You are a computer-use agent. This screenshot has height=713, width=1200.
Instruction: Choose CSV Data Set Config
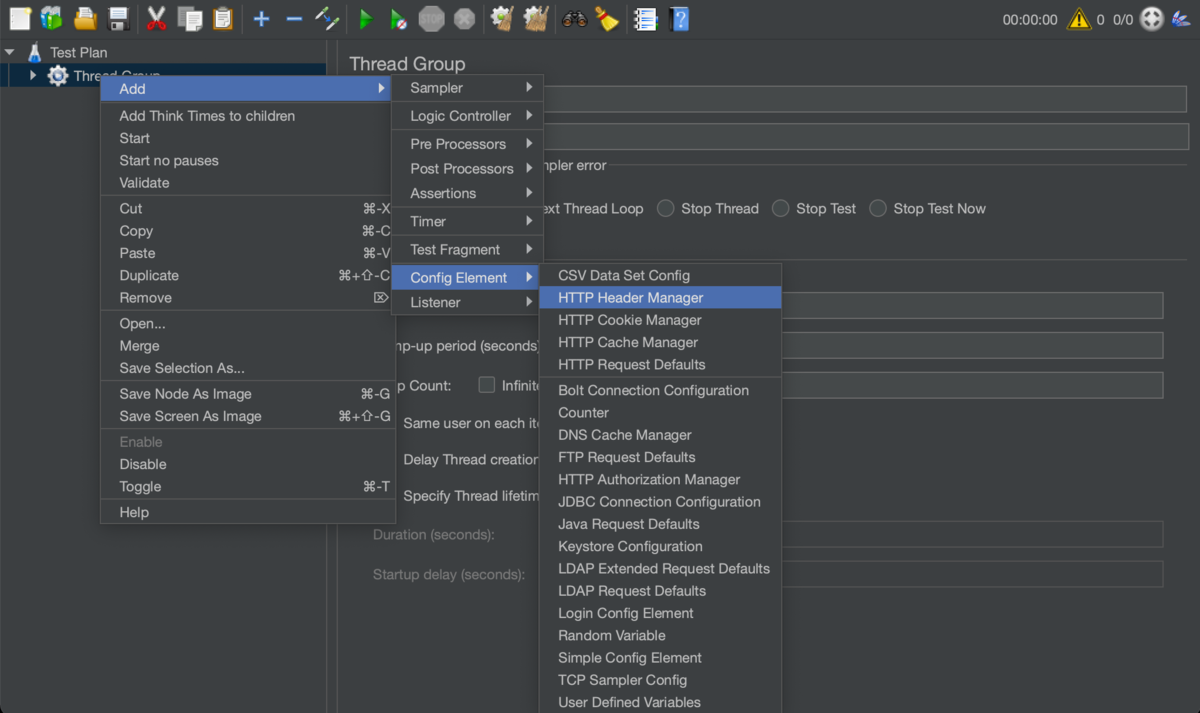tap(660, 275)
